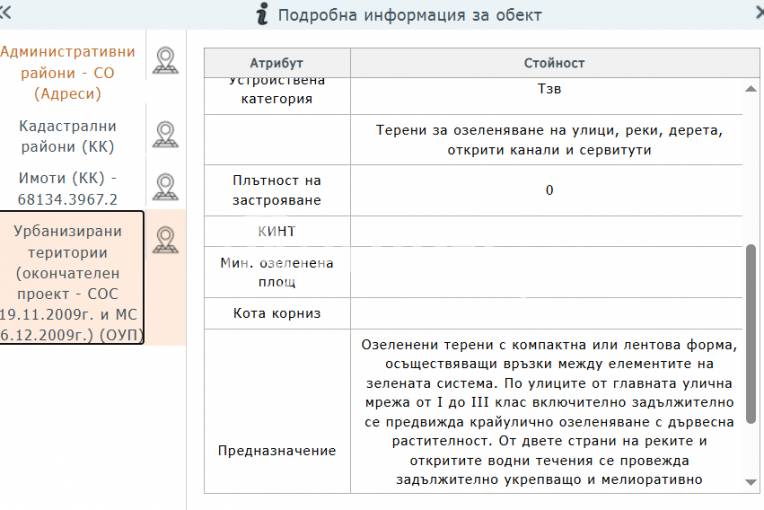Click Мин. озеленена площ attribute
Screen dimensions: 764x510
point(277,272)
